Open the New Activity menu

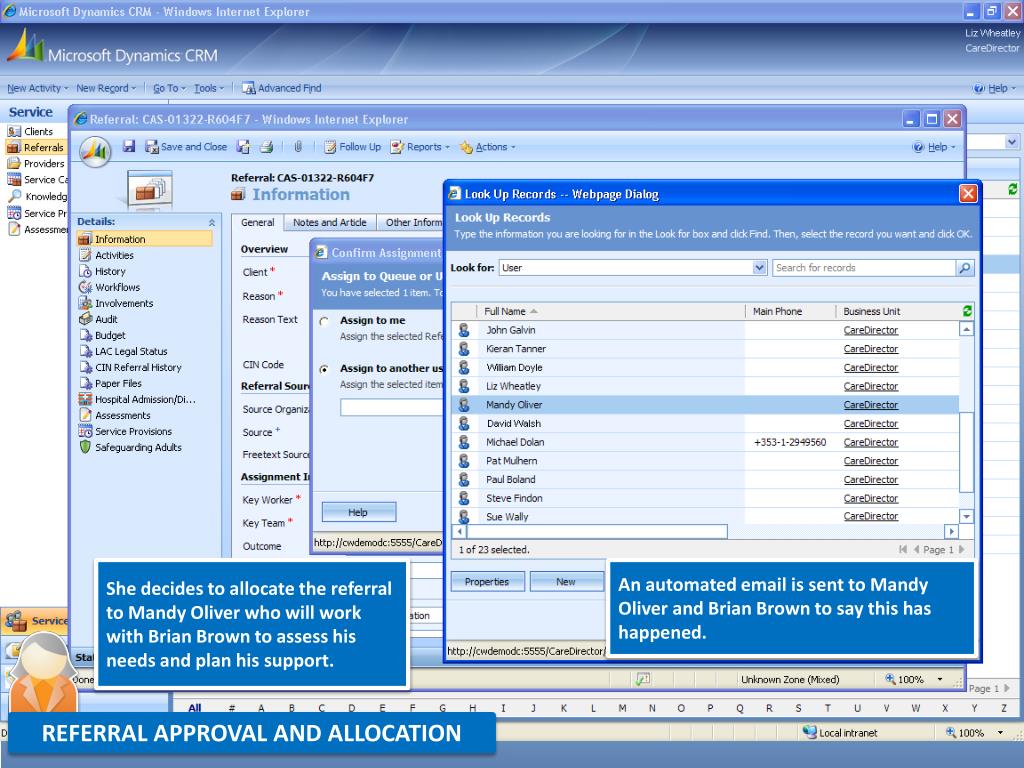point(37,88)
